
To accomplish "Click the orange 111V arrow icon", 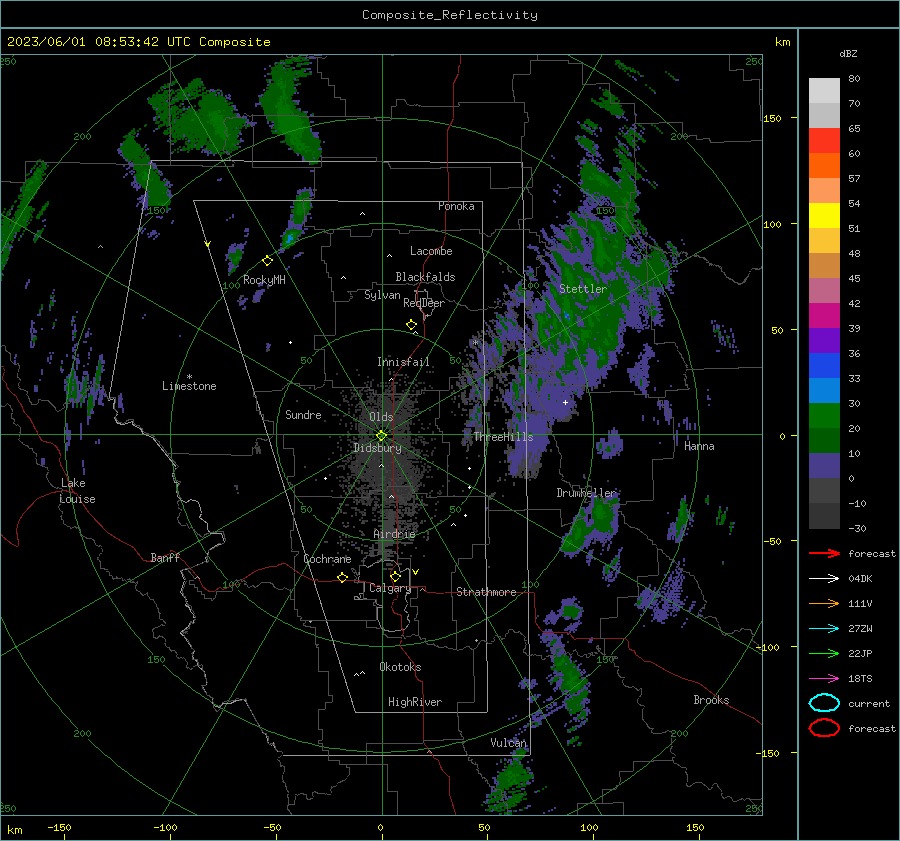I will coord(824,603).
